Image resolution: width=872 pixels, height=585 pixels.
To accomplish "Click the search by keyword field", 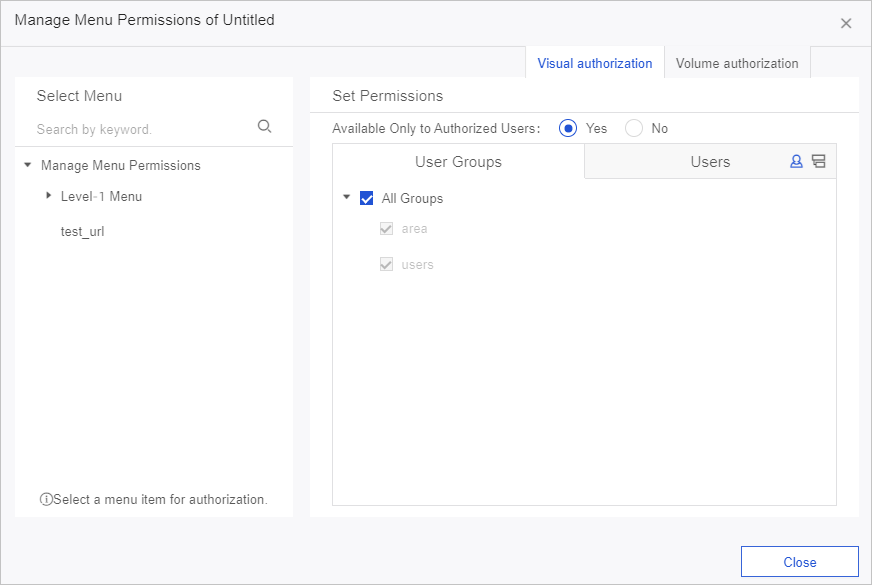I will coord(130,128).
